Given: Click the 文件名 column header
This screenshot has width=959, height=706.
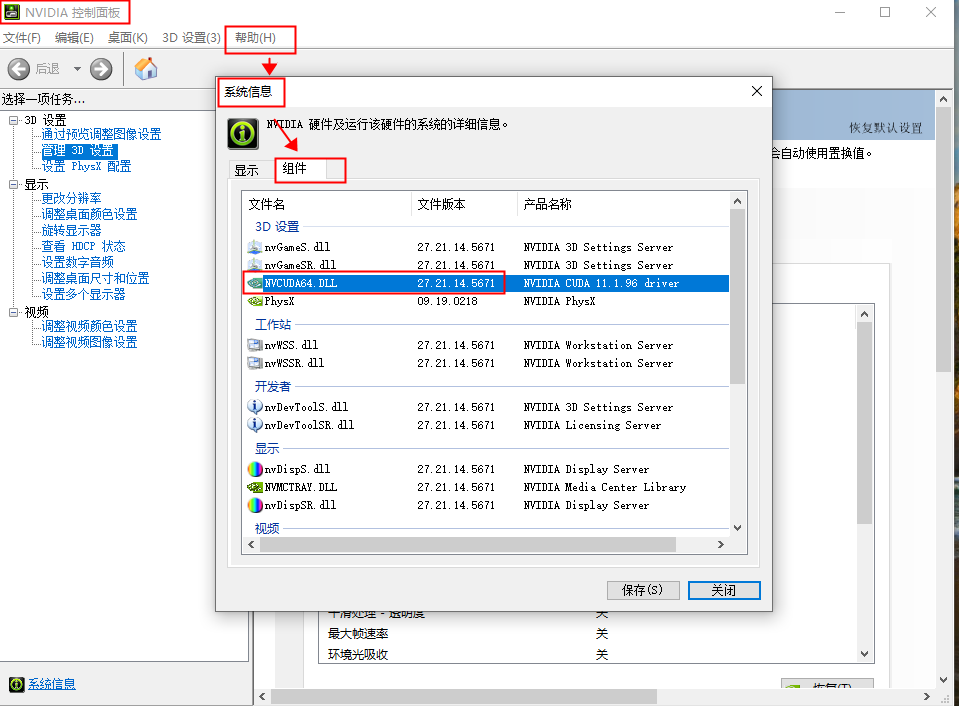Looking at the screenshot, I should [327, 204].
